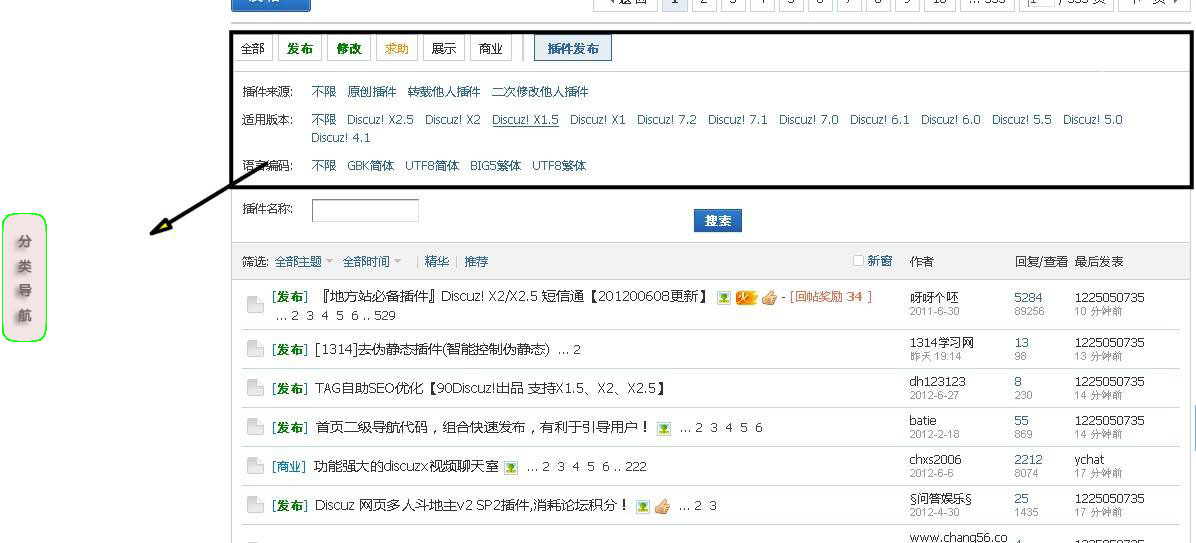Open the TAG自助SEO优化 thread

(490, 388)
